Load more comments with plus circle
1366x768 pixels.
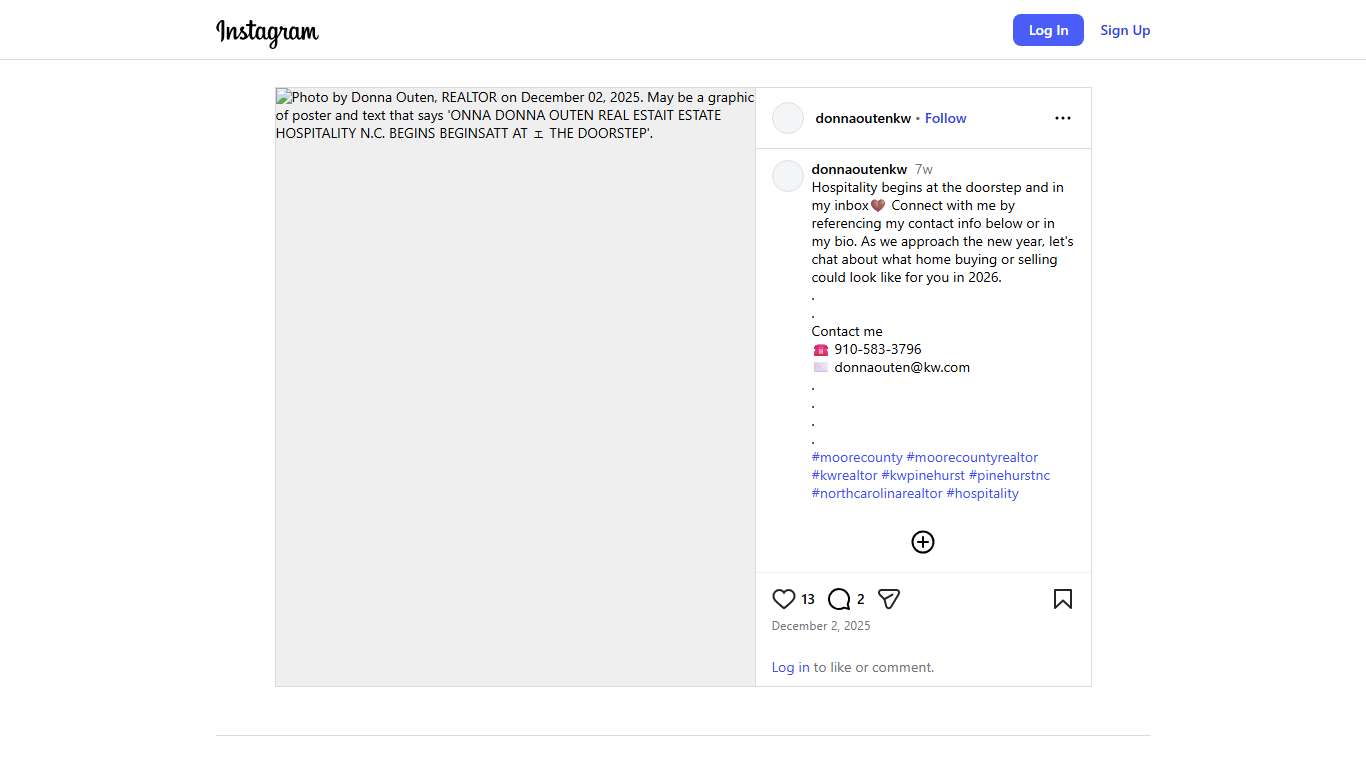[x=923, y=542]
